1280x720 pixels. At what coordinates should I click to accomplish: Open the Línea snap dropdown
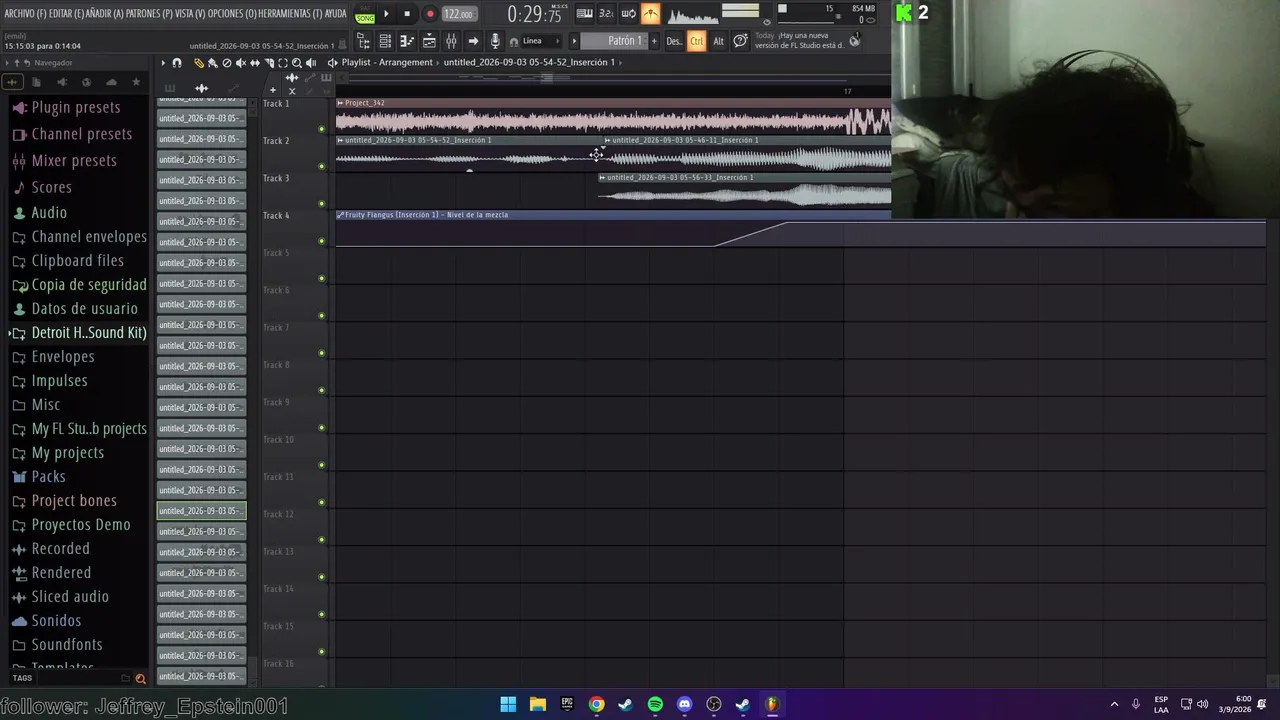pos(541,41)
